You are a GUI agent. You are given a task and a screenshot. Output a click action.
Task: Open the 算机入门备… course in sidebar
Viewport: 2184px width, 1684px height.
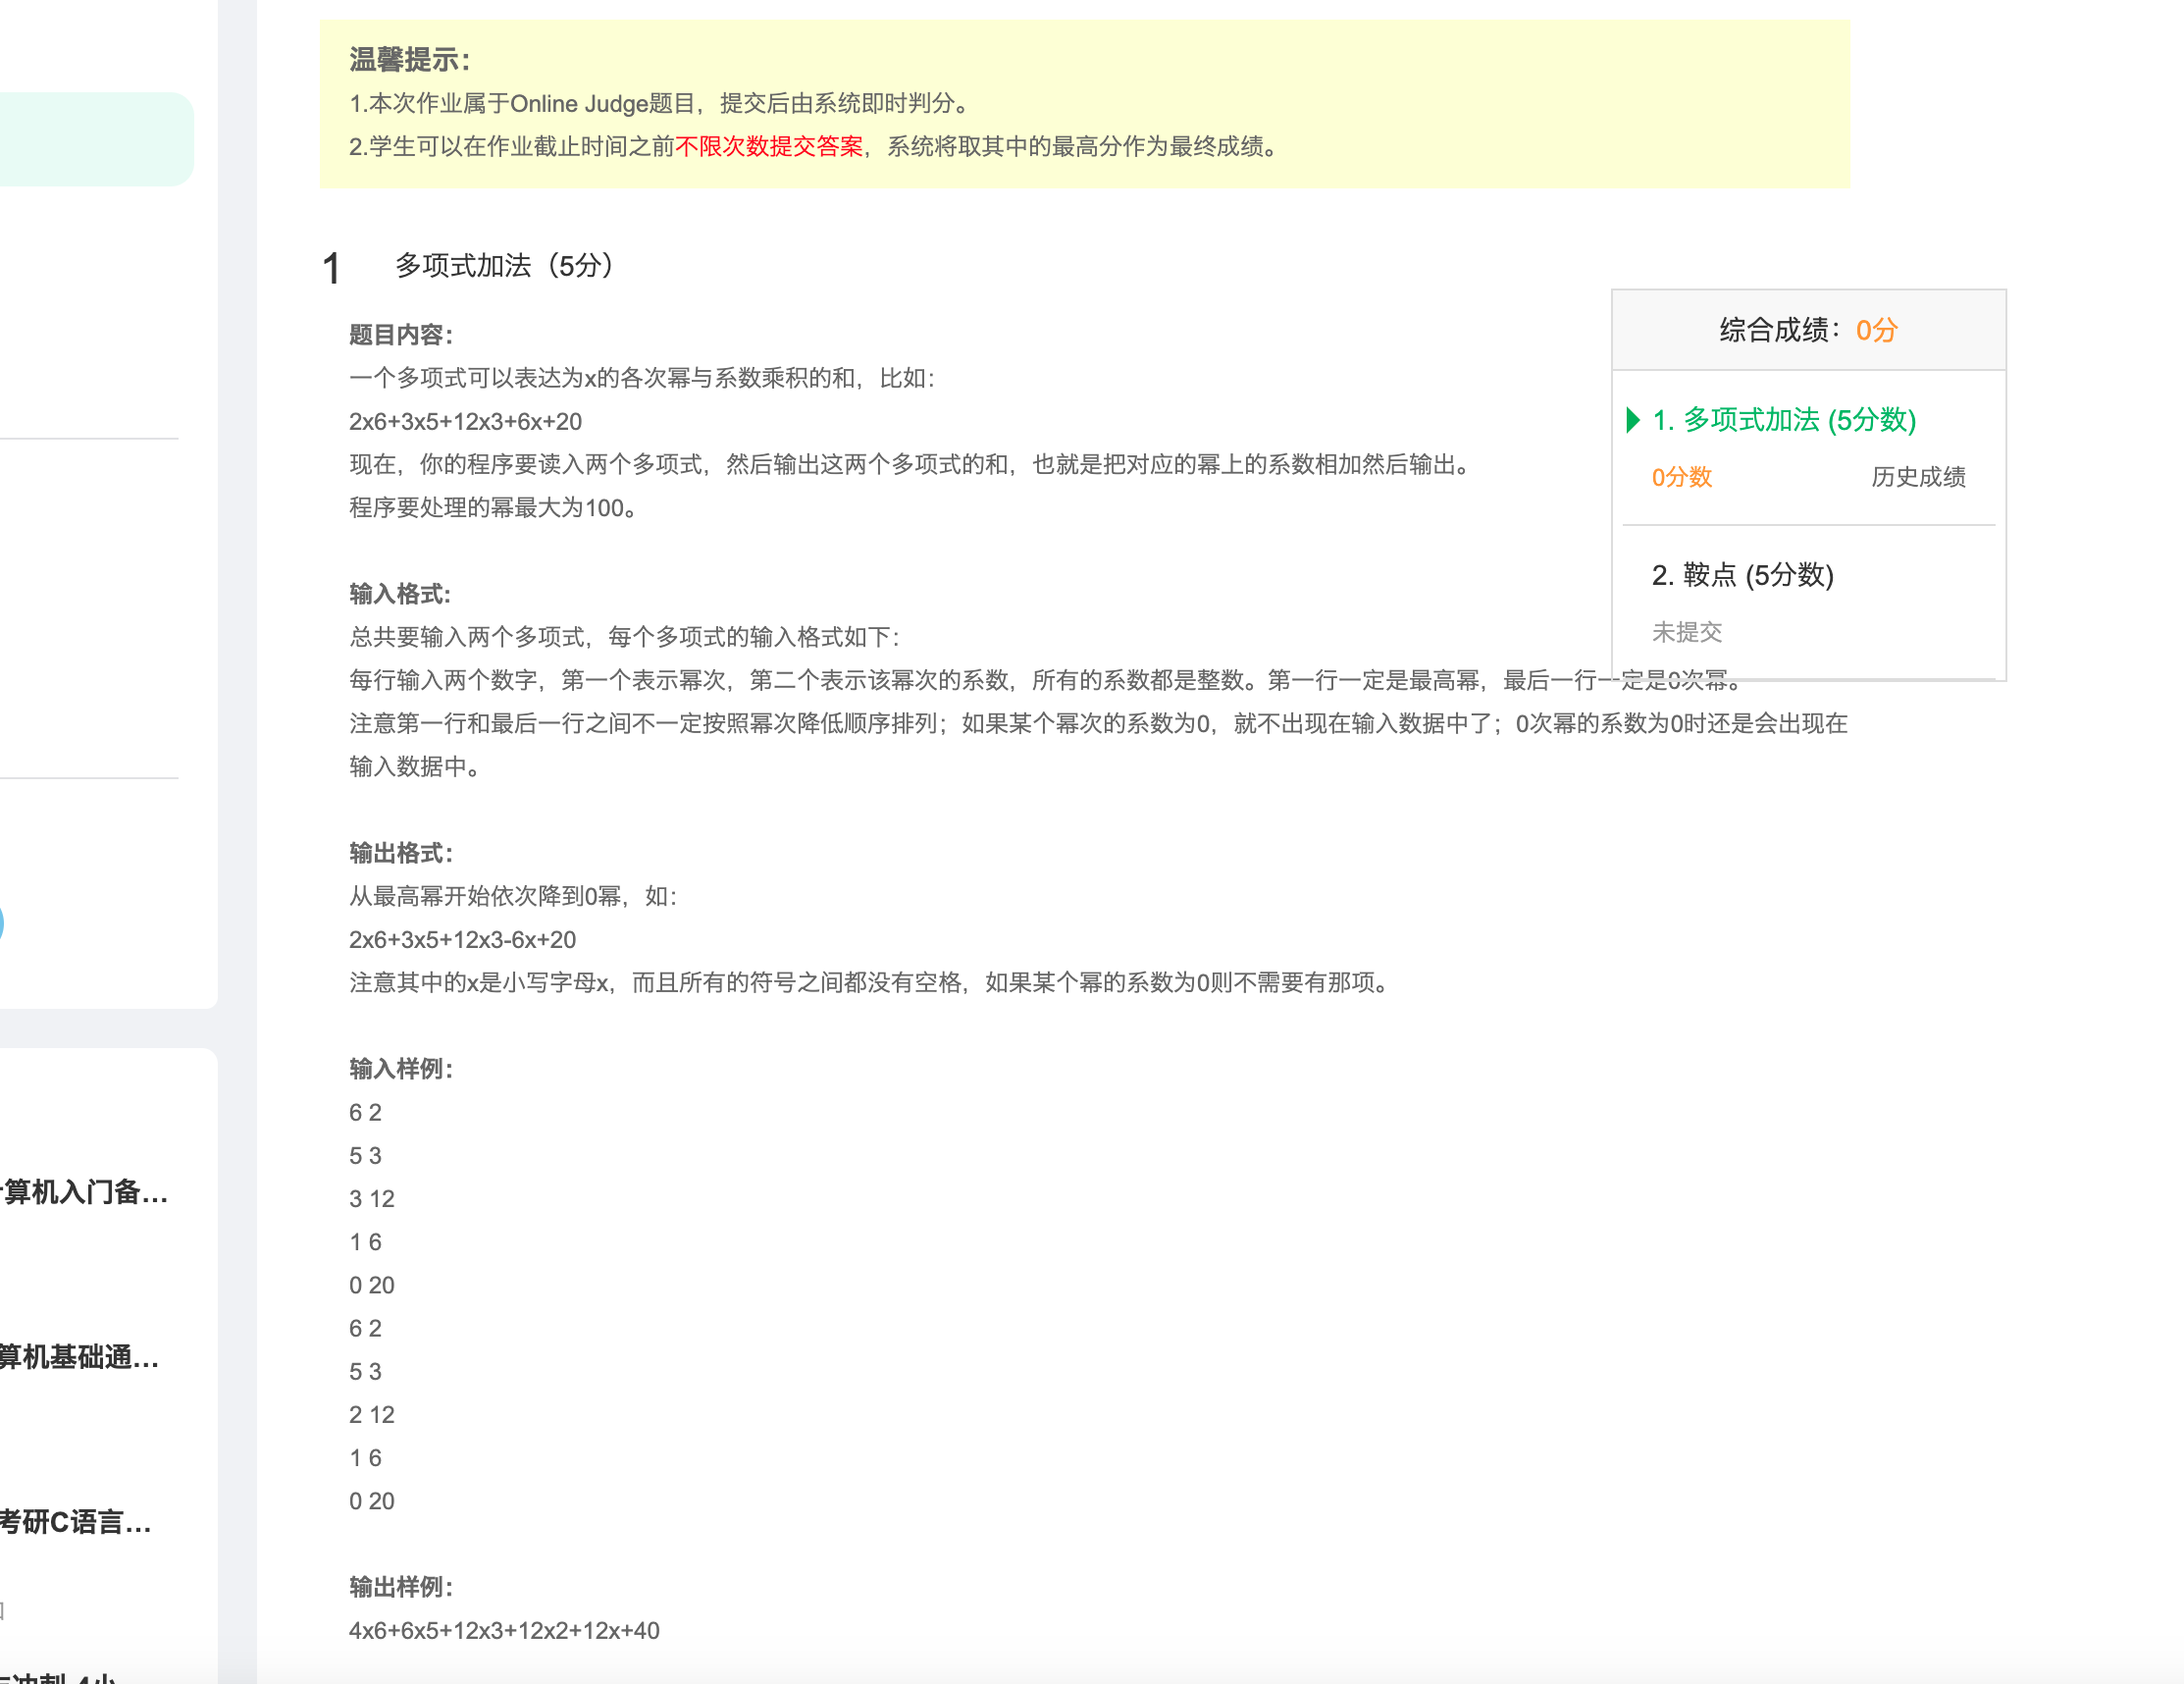(x=84, y=1192)
